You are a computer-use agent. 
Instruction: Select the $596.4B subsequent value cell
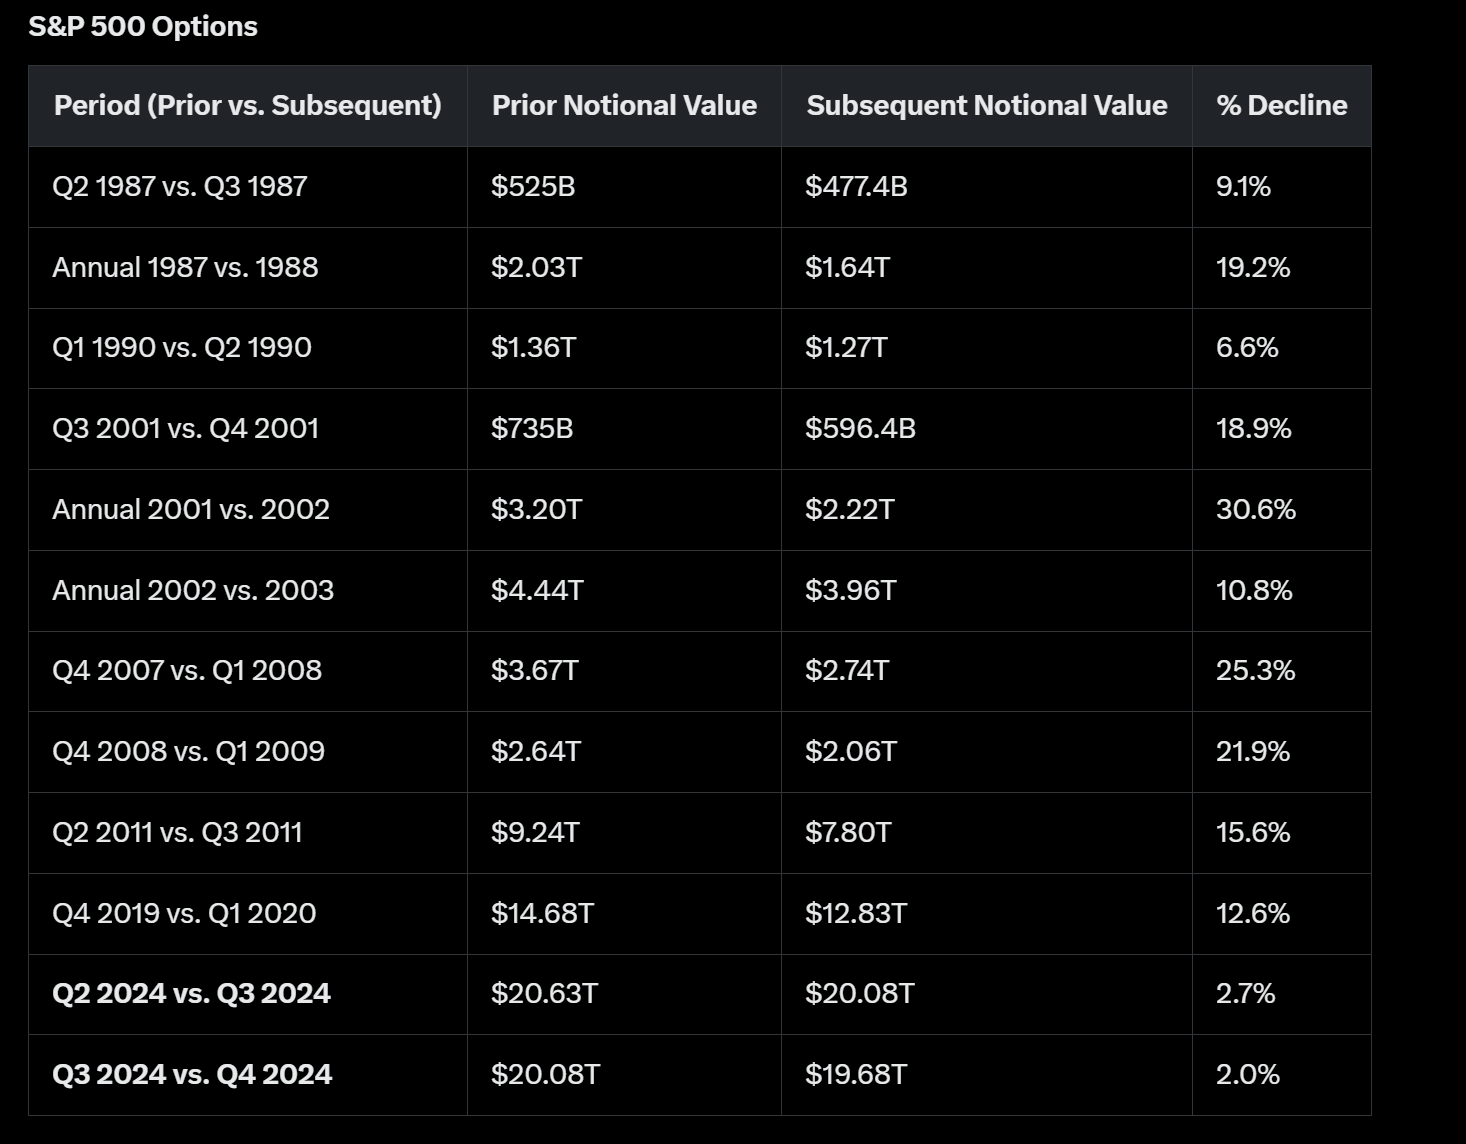(860, 429)
